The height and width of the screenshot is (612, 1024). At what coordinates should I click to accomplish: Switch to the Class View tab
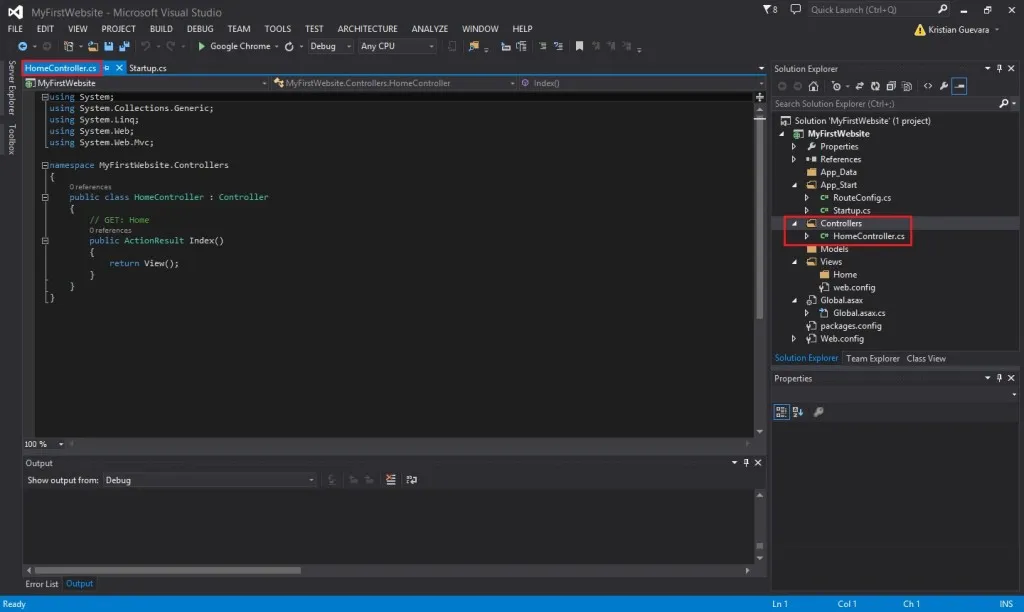point(925,359)
